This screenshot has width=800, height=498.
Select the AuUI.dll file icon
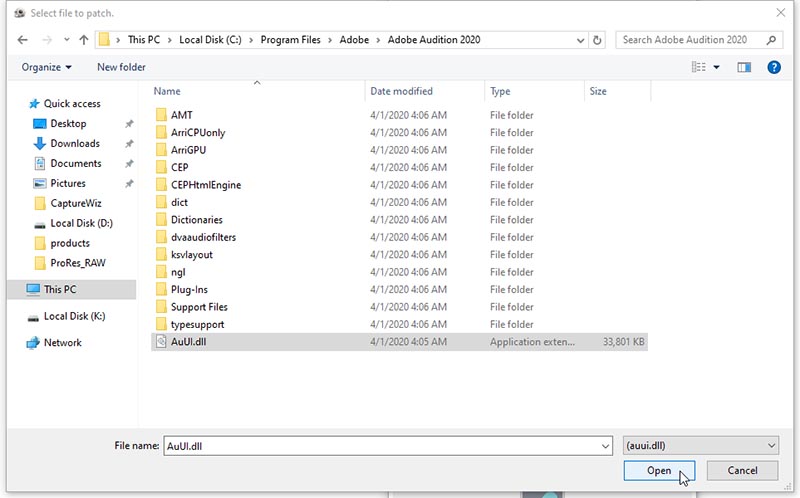161,341
